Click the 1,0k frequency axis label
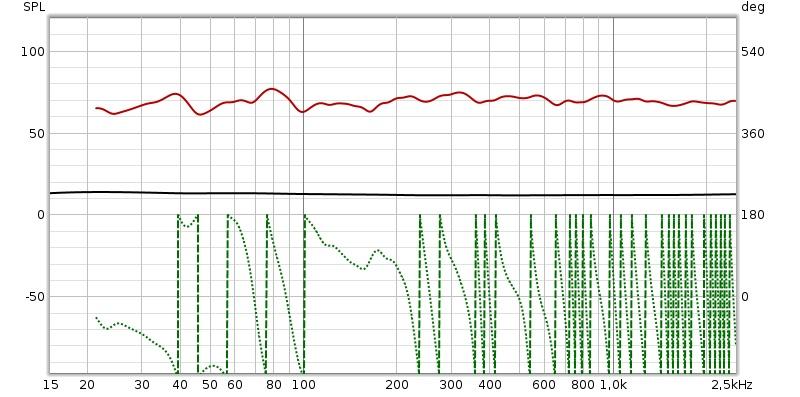The width and height of the screenshot is (800, 397). click(613, 384)
